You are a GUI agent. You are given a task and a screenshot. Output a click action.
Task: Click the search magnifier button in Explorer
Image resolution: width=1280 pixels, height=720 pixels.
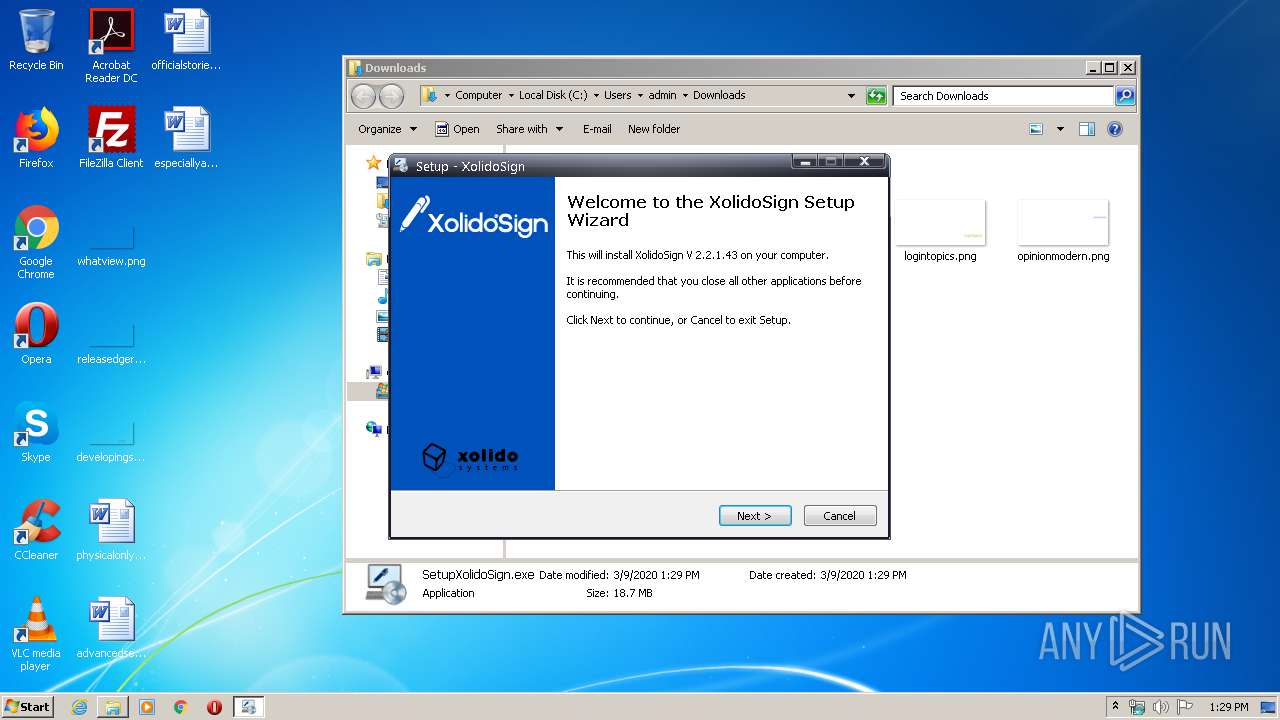pos(1125,96)
